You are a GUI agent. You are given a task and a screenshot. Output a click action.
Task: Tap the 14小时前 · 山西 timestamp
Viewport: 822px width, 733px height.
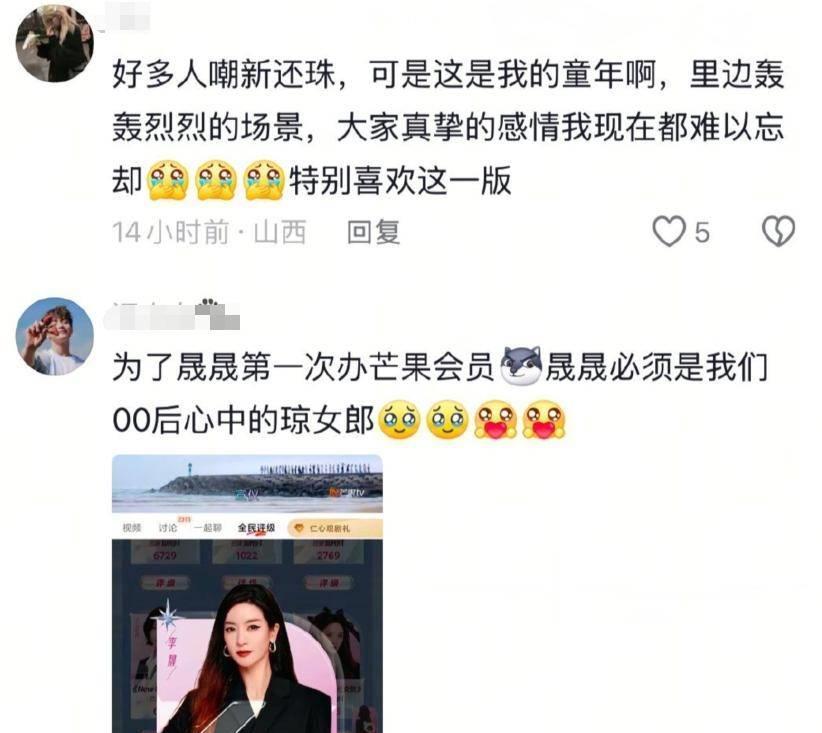209,232
